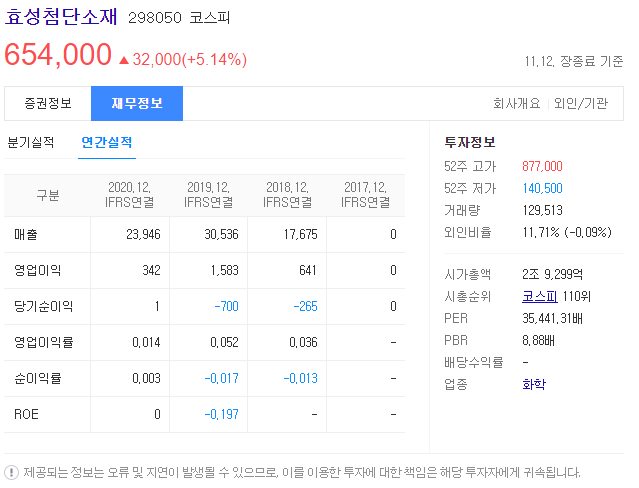The width and height of the screenshot is (639, 488).
Task: Click the price increase triangle icon
Action: coord(124,60)
